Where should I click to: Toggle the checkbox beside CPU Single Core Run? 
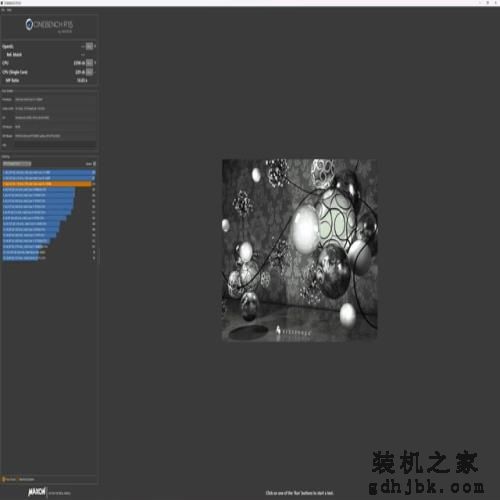pyautogui.click(x=95, y=72)
